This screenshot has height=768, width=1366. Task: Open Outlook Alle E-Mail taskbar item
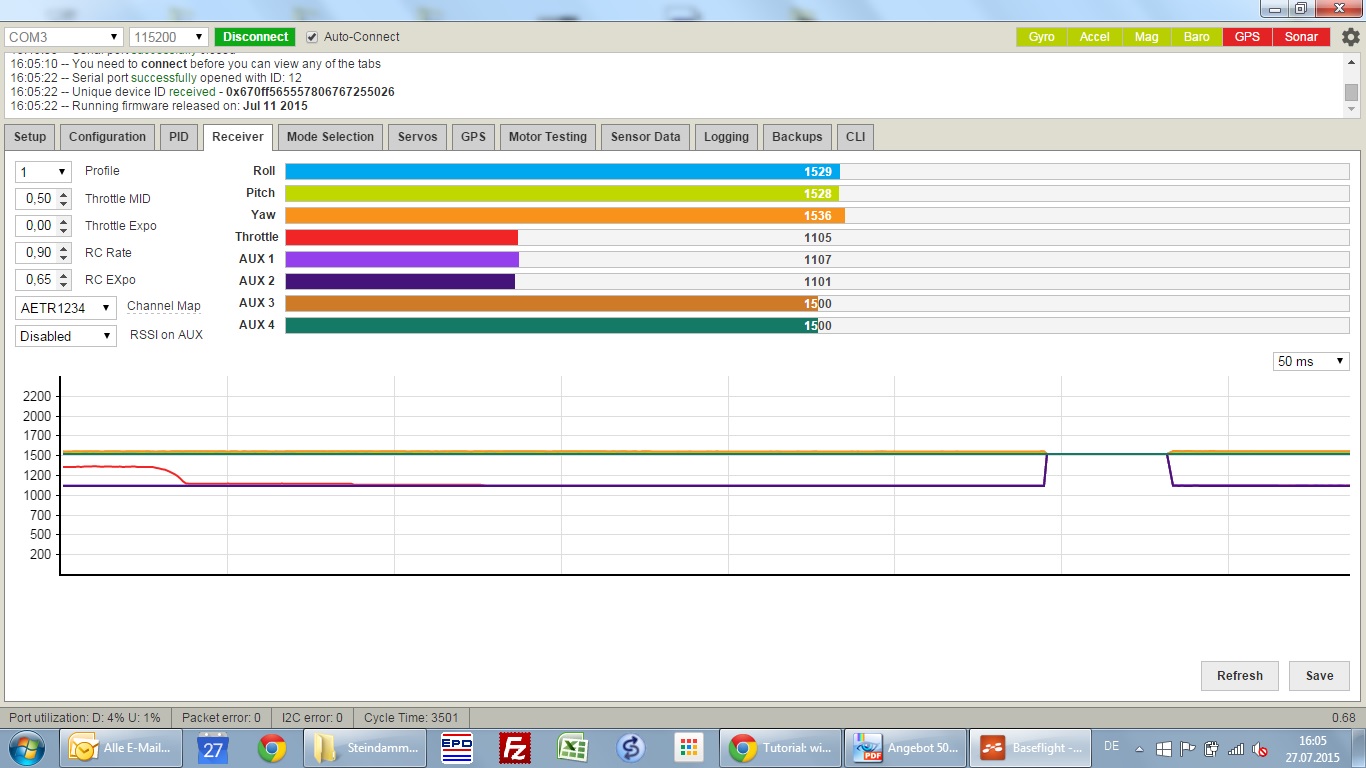[123, 747]
